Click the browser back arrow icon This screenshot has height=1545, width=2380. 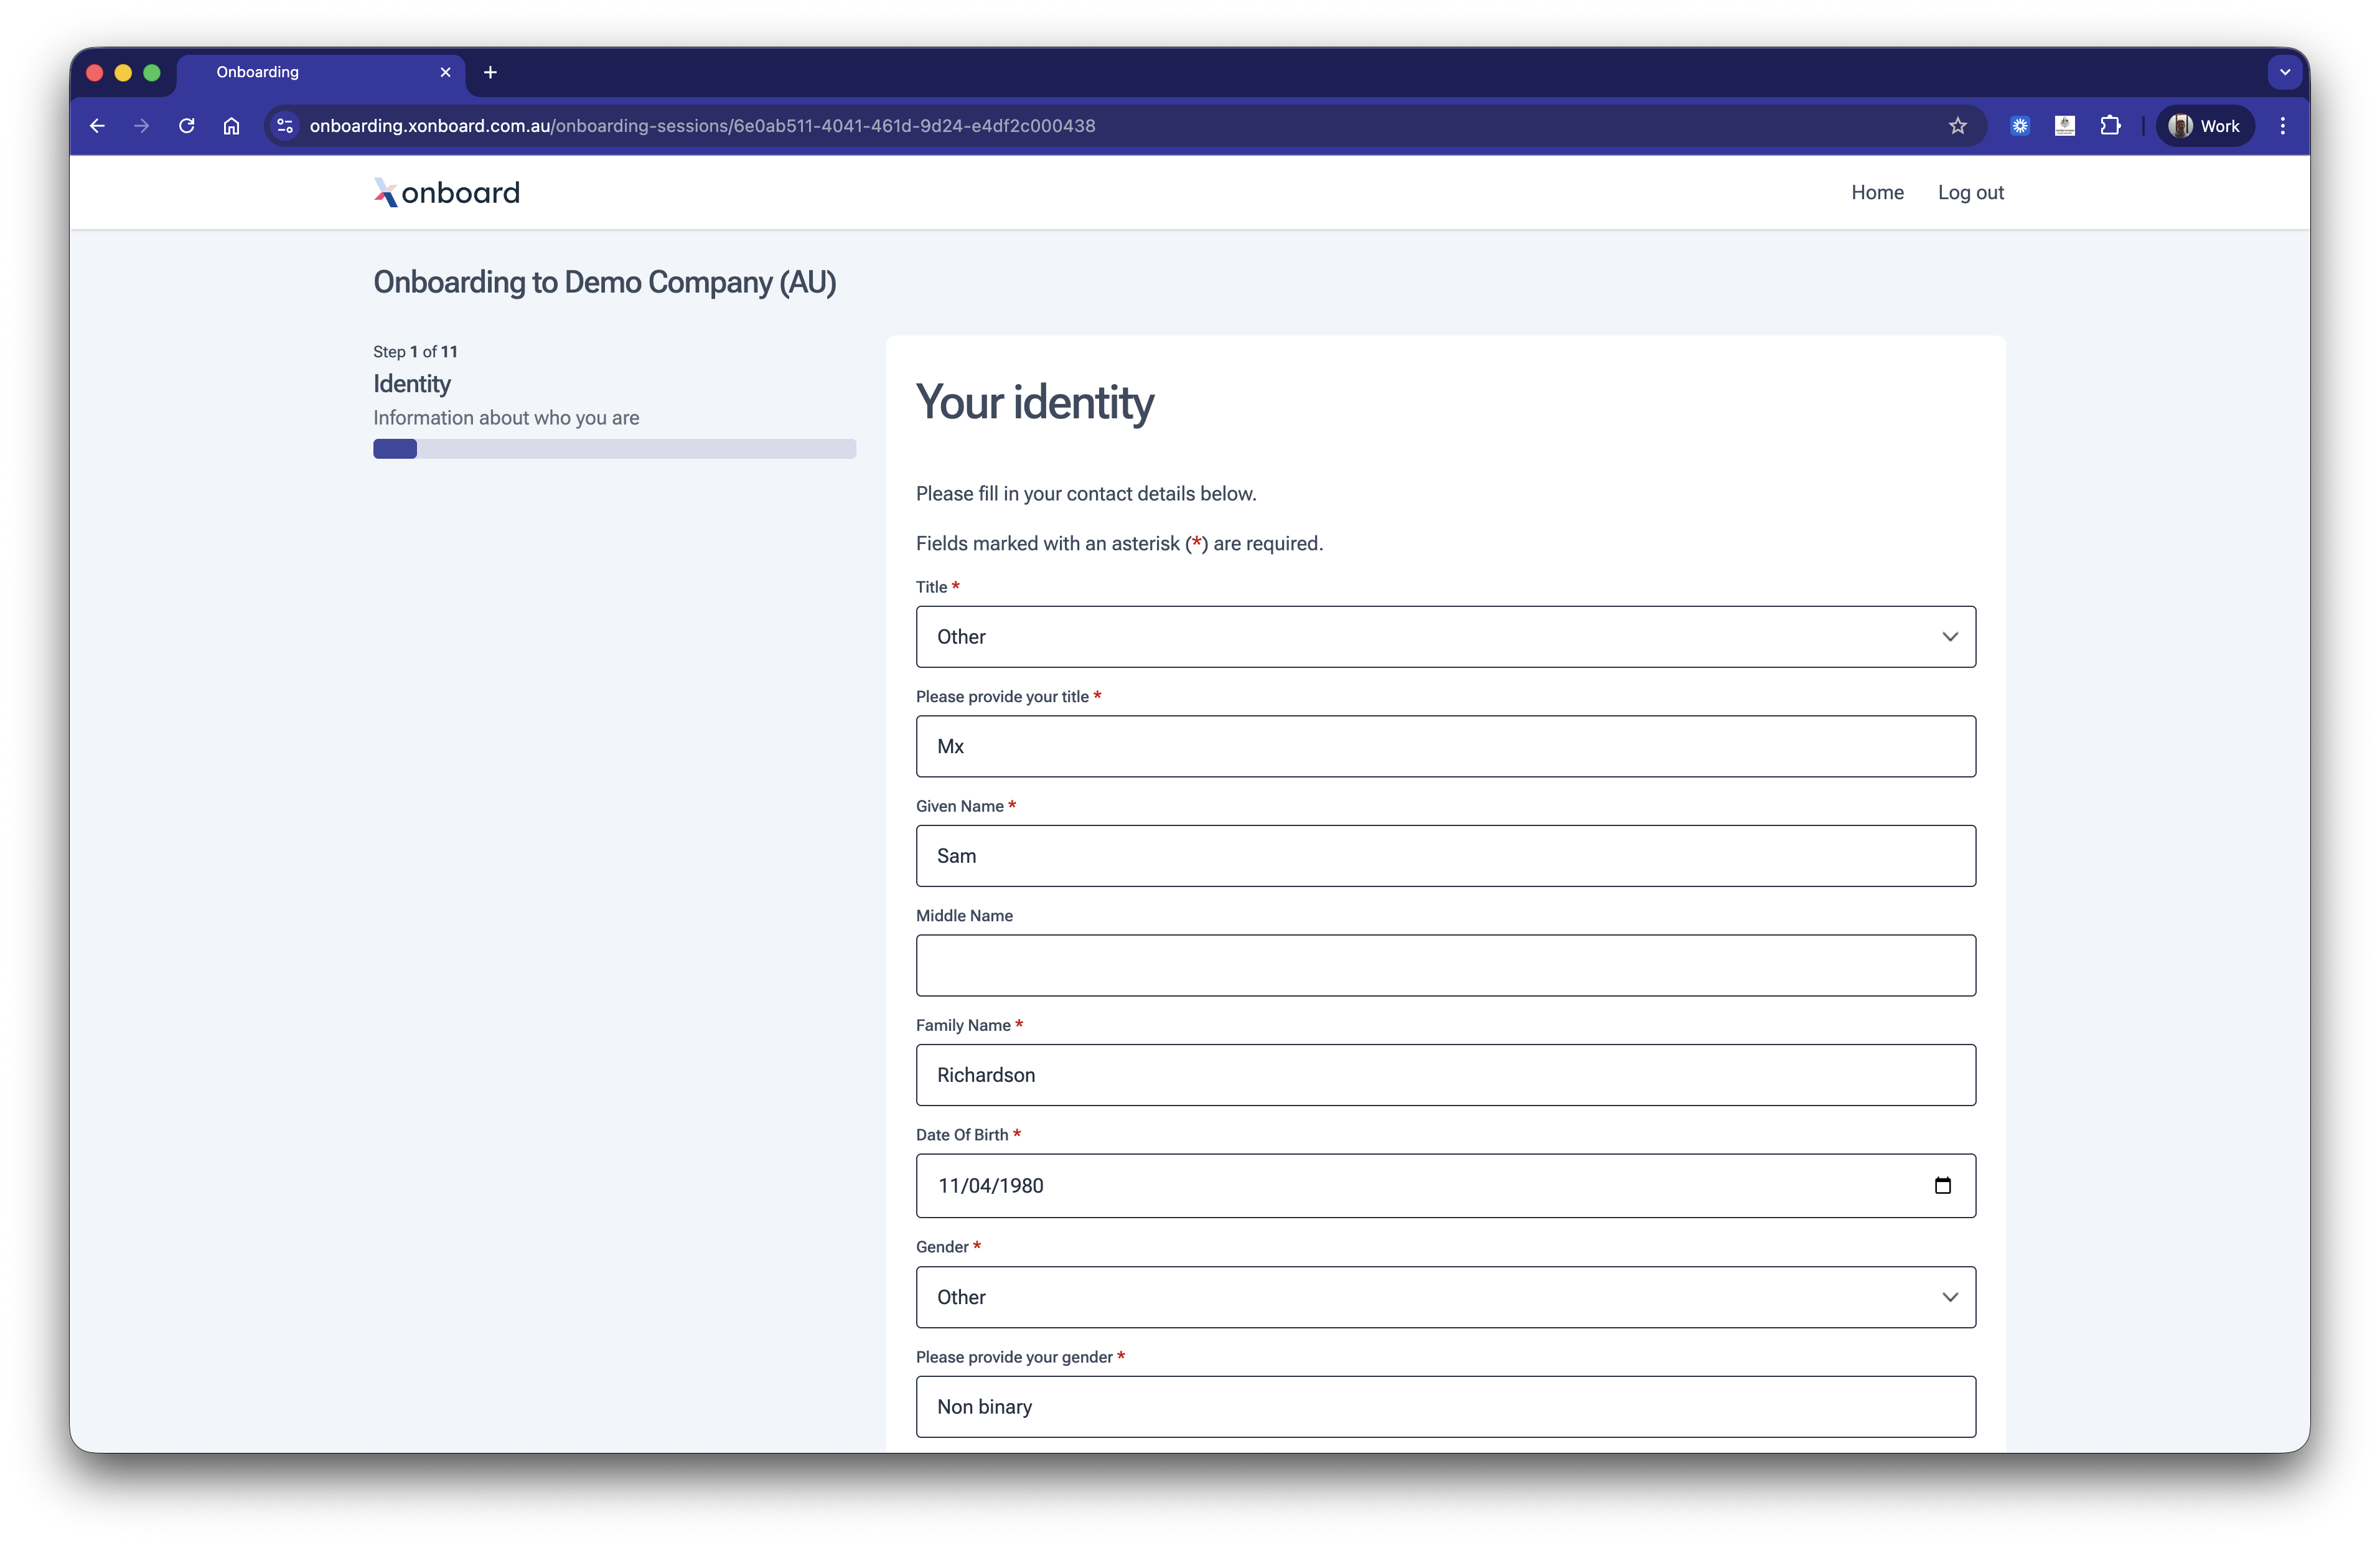pos(97,126)
